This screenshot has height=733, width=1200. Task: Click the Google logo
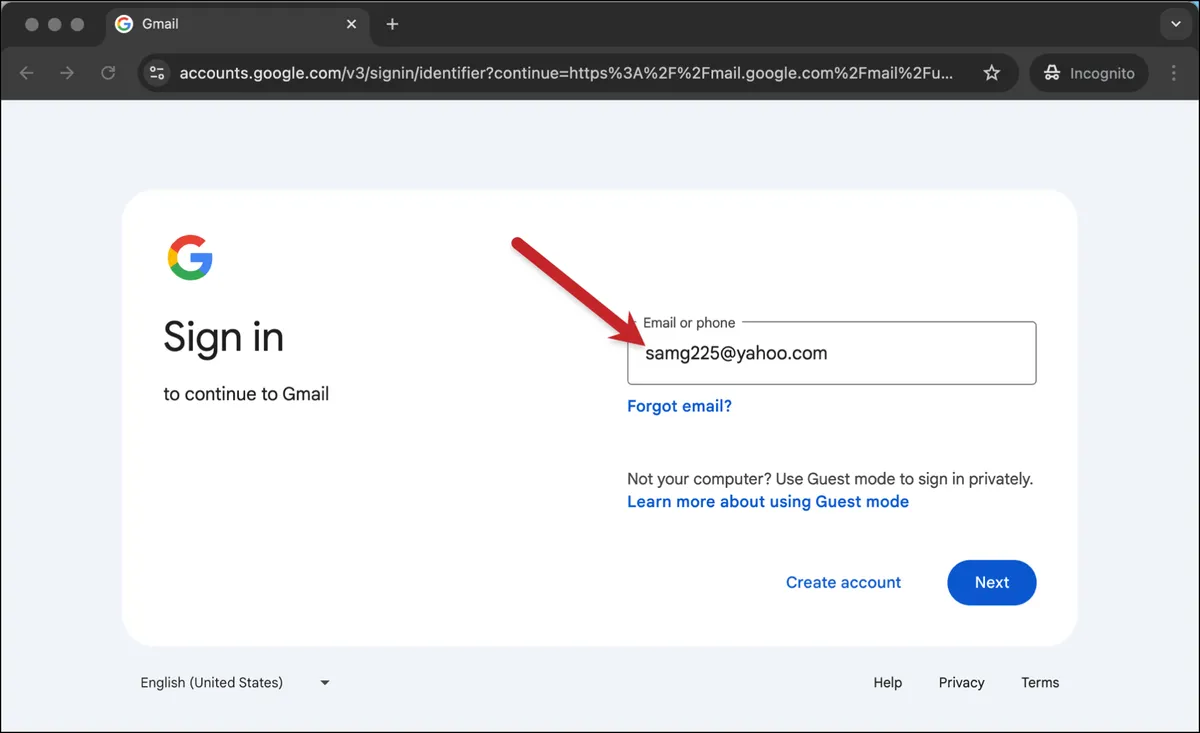point(190,257)
